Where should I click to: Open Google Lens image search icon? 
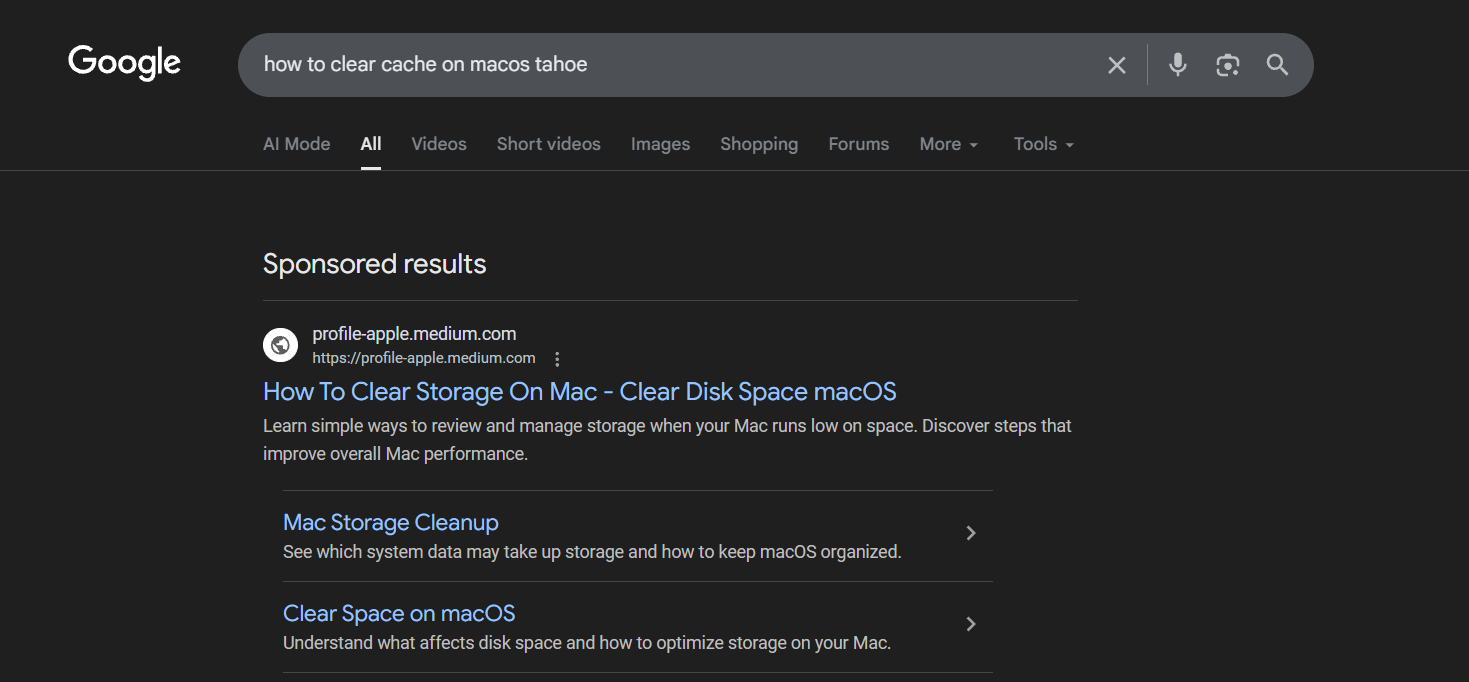1227,65
